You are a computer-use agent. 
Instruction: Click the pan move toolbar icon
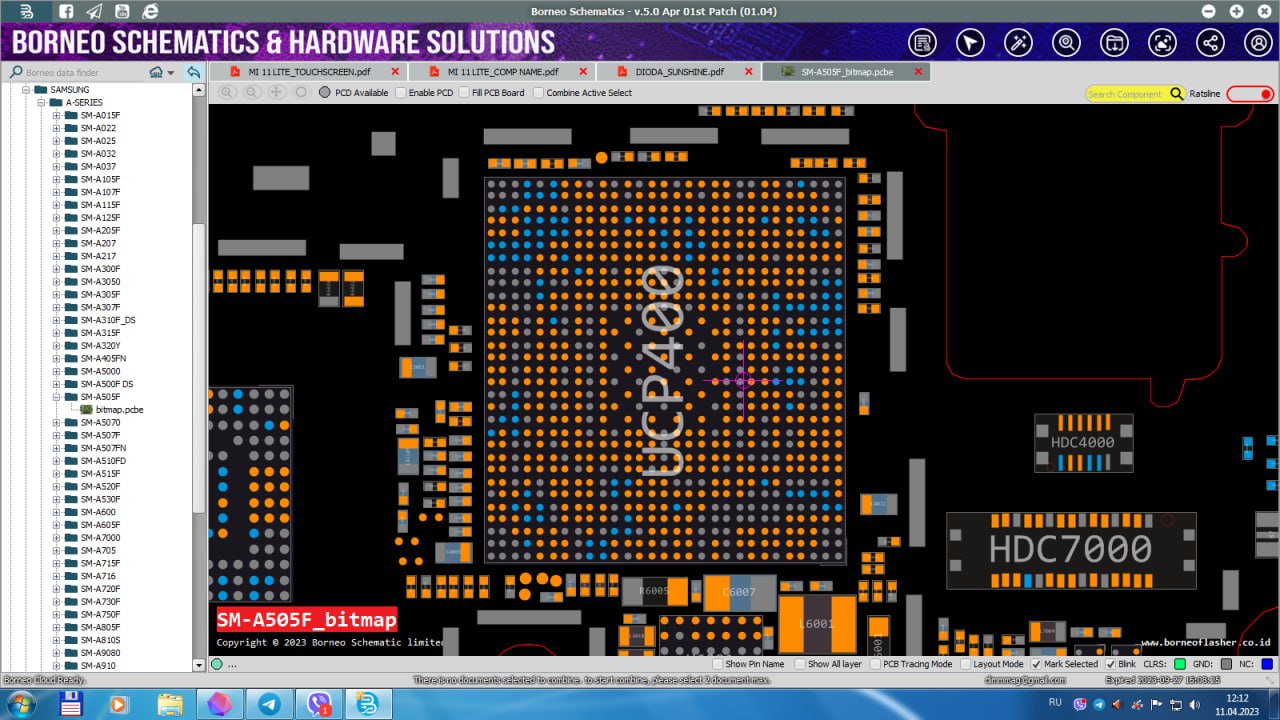click(x=276, y=92)
